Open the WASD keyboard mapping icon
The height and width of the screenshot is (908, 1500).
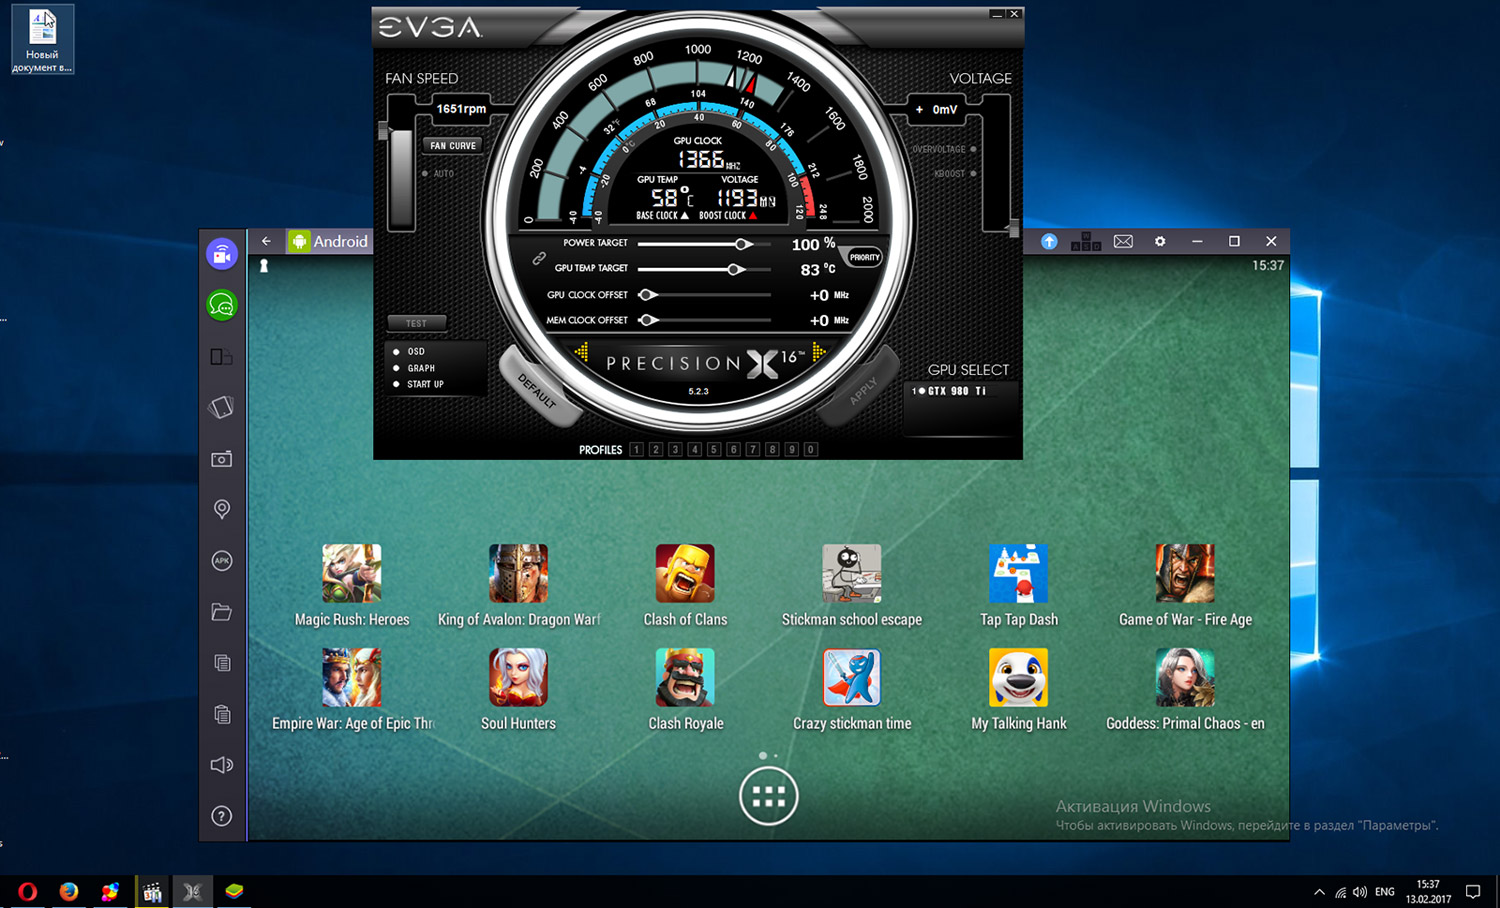tap(1086, 241)
